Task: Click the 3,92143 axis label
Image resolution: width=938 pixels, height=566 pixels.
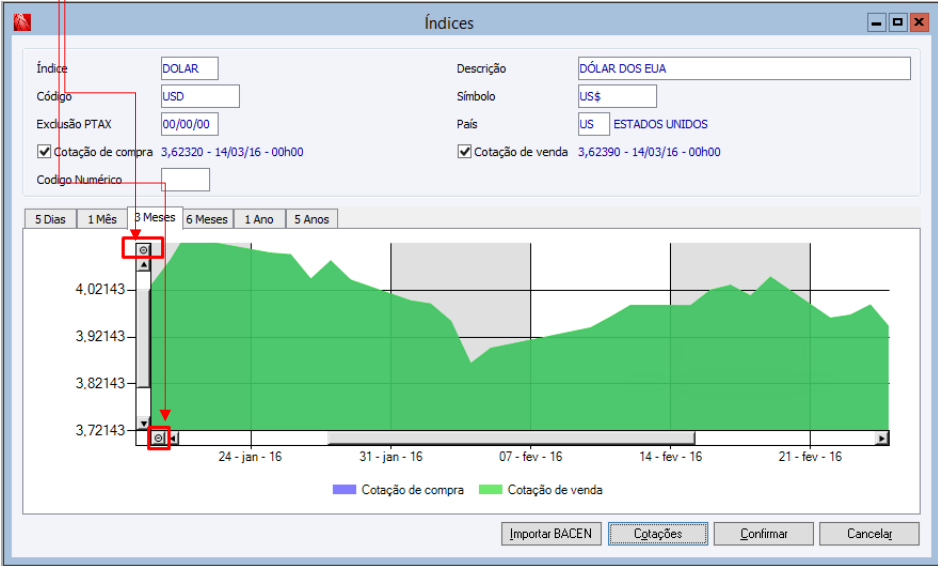Action: coord(100,336)
